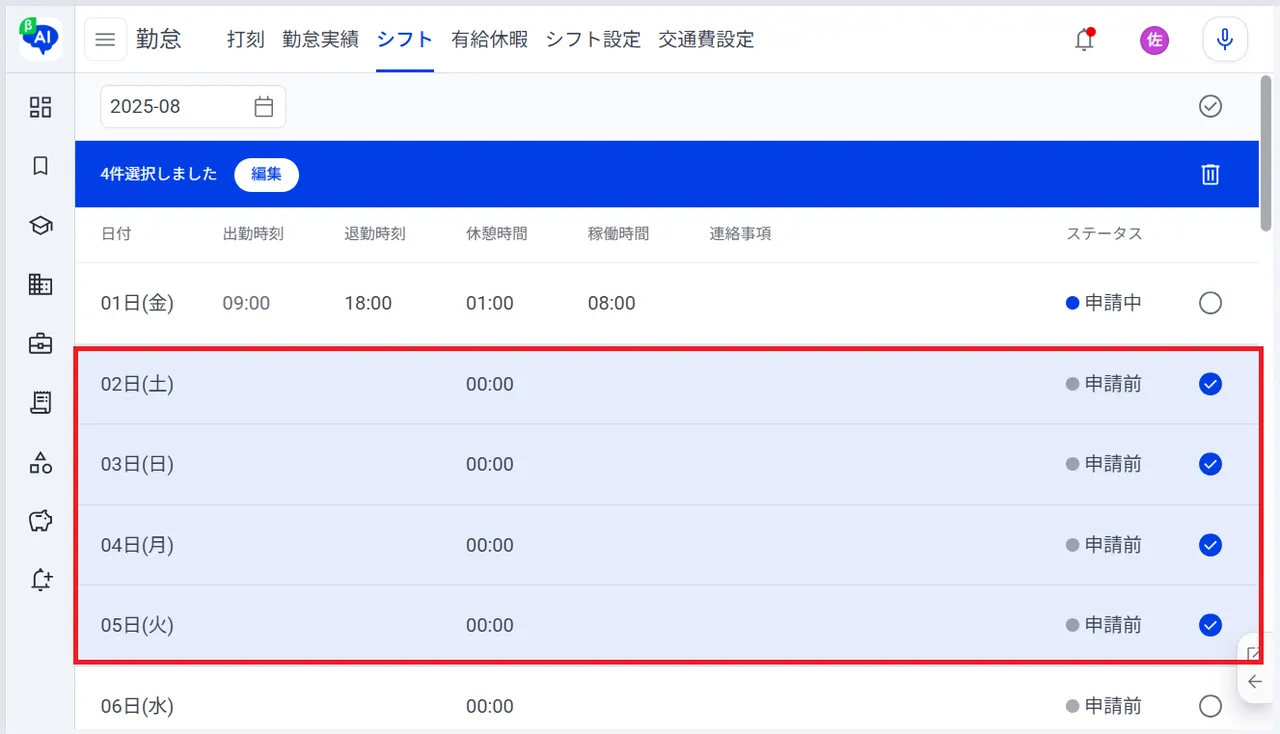The image size is (1280, 734).
Task: Click the 編集 button
Action: coord(266,174)
